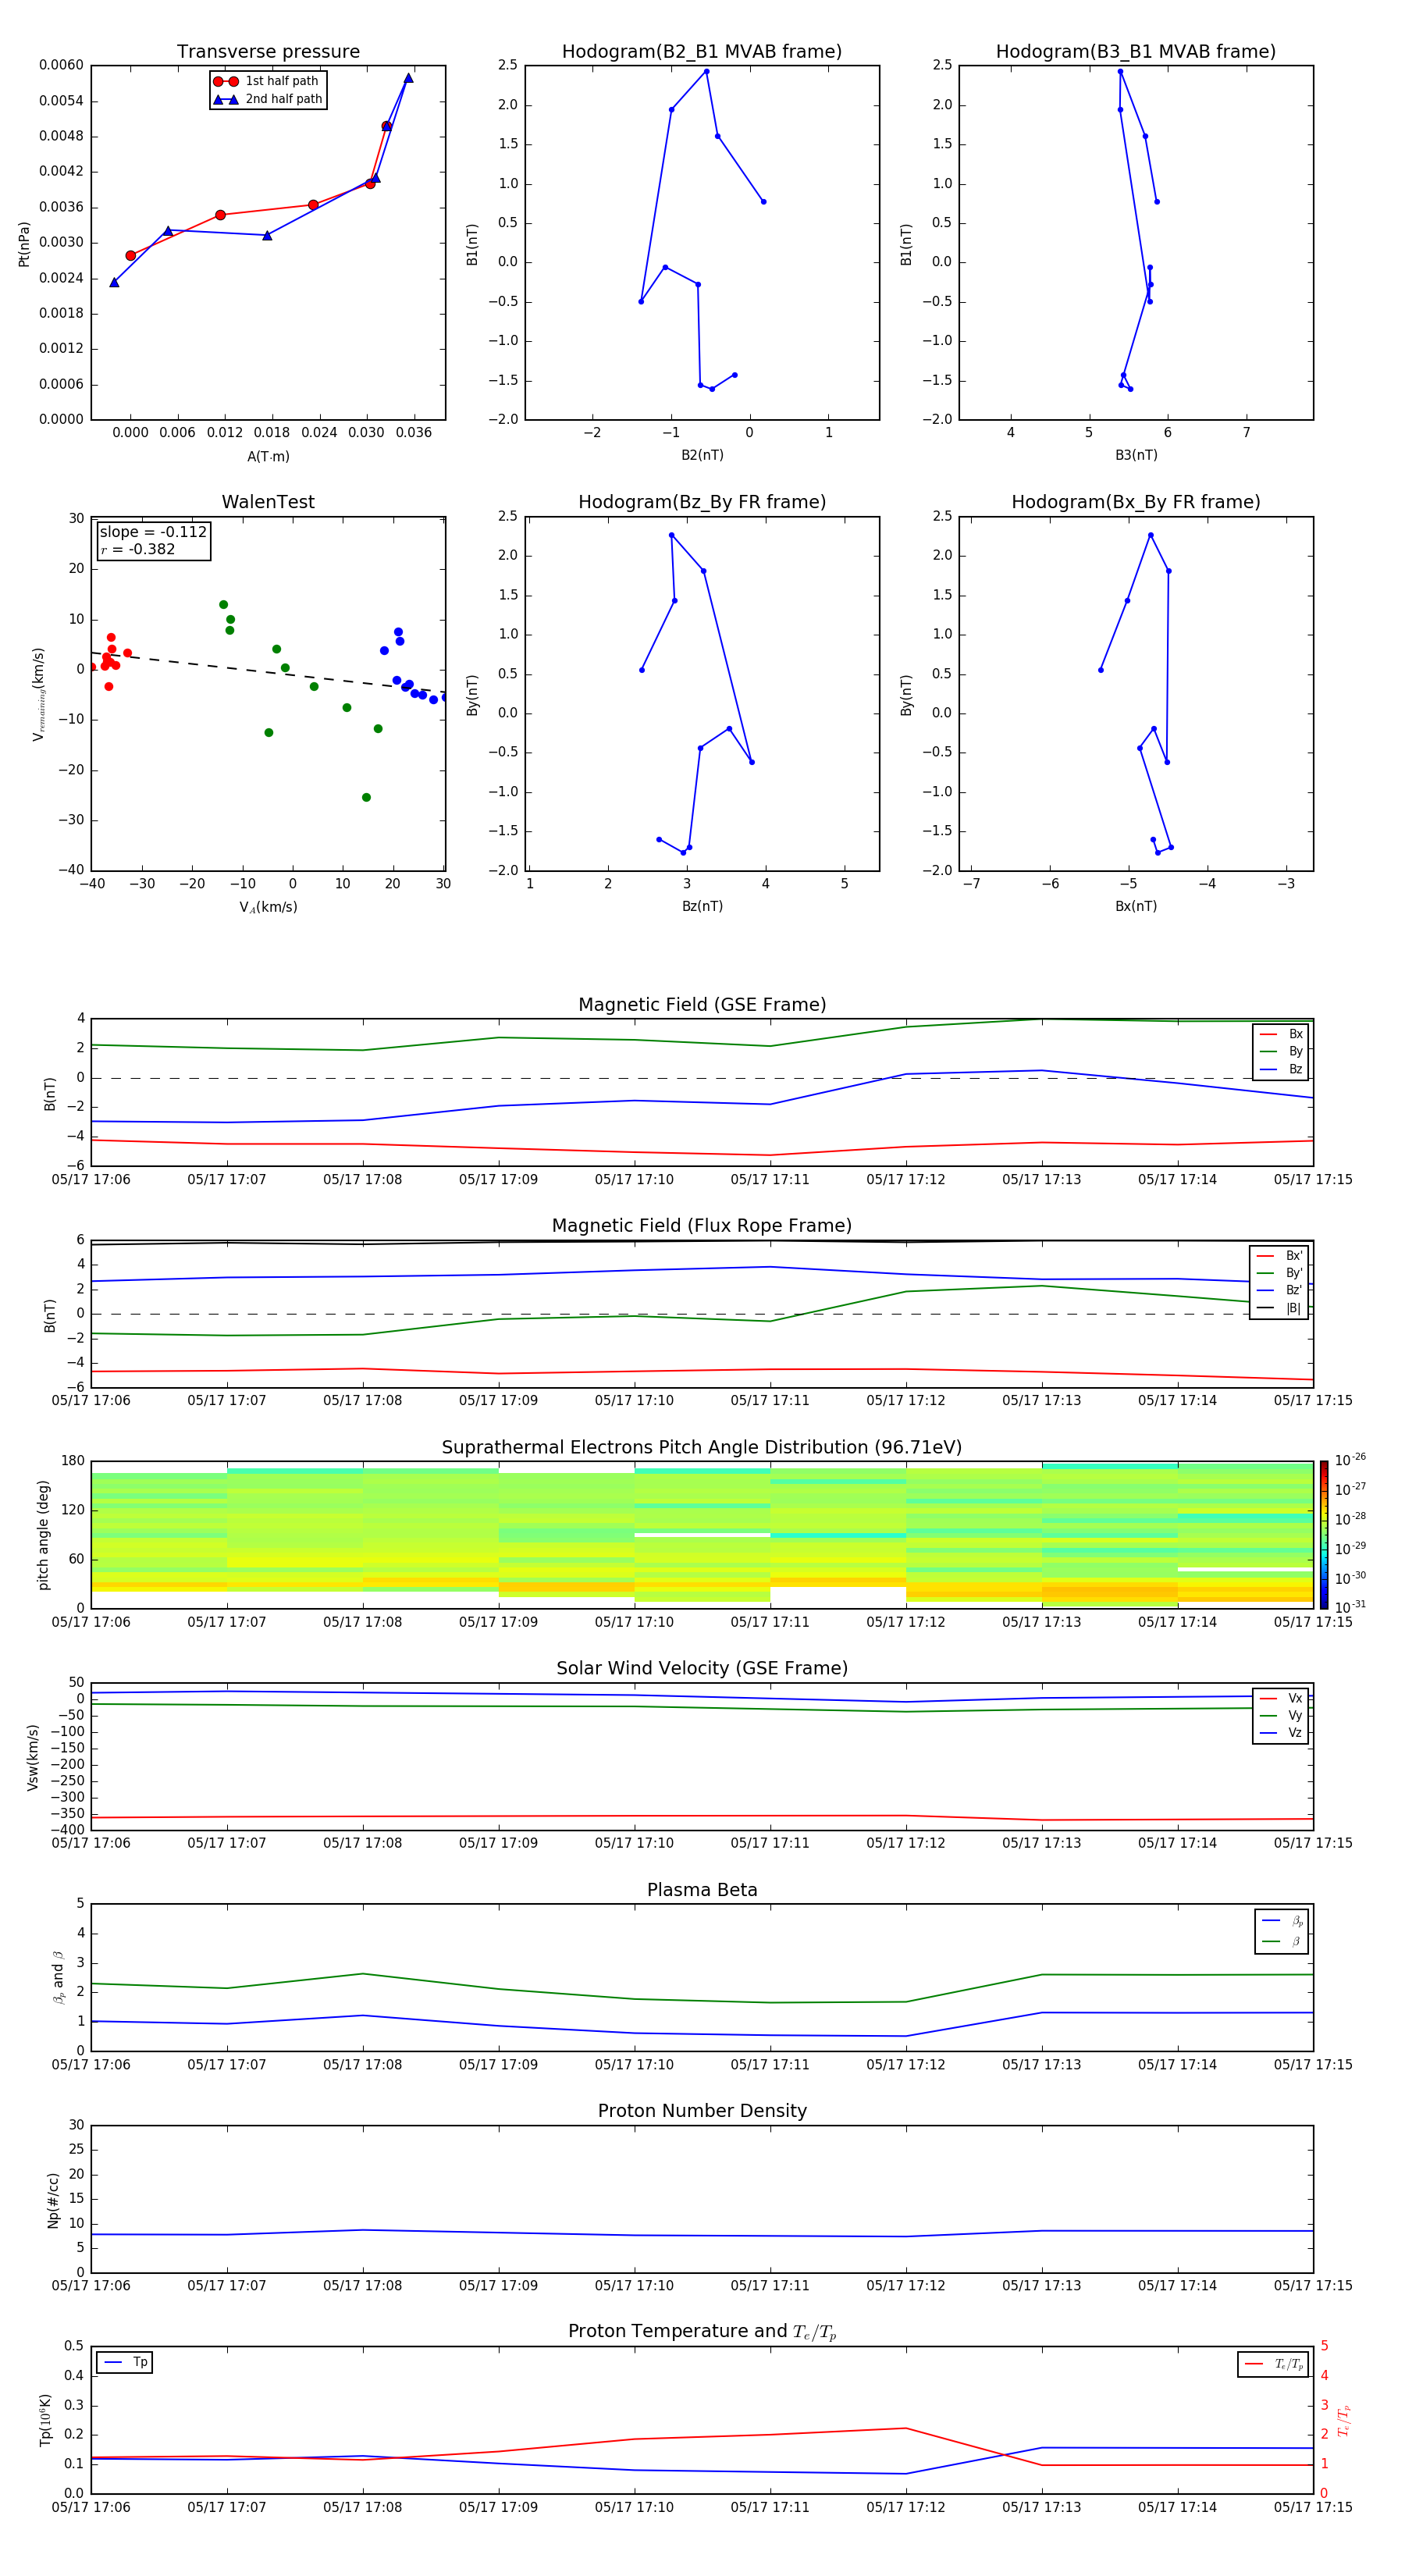Click the 'V_A(km/s)' axis label in WalenTest
1405x2576 pixels.
point(268,907)
